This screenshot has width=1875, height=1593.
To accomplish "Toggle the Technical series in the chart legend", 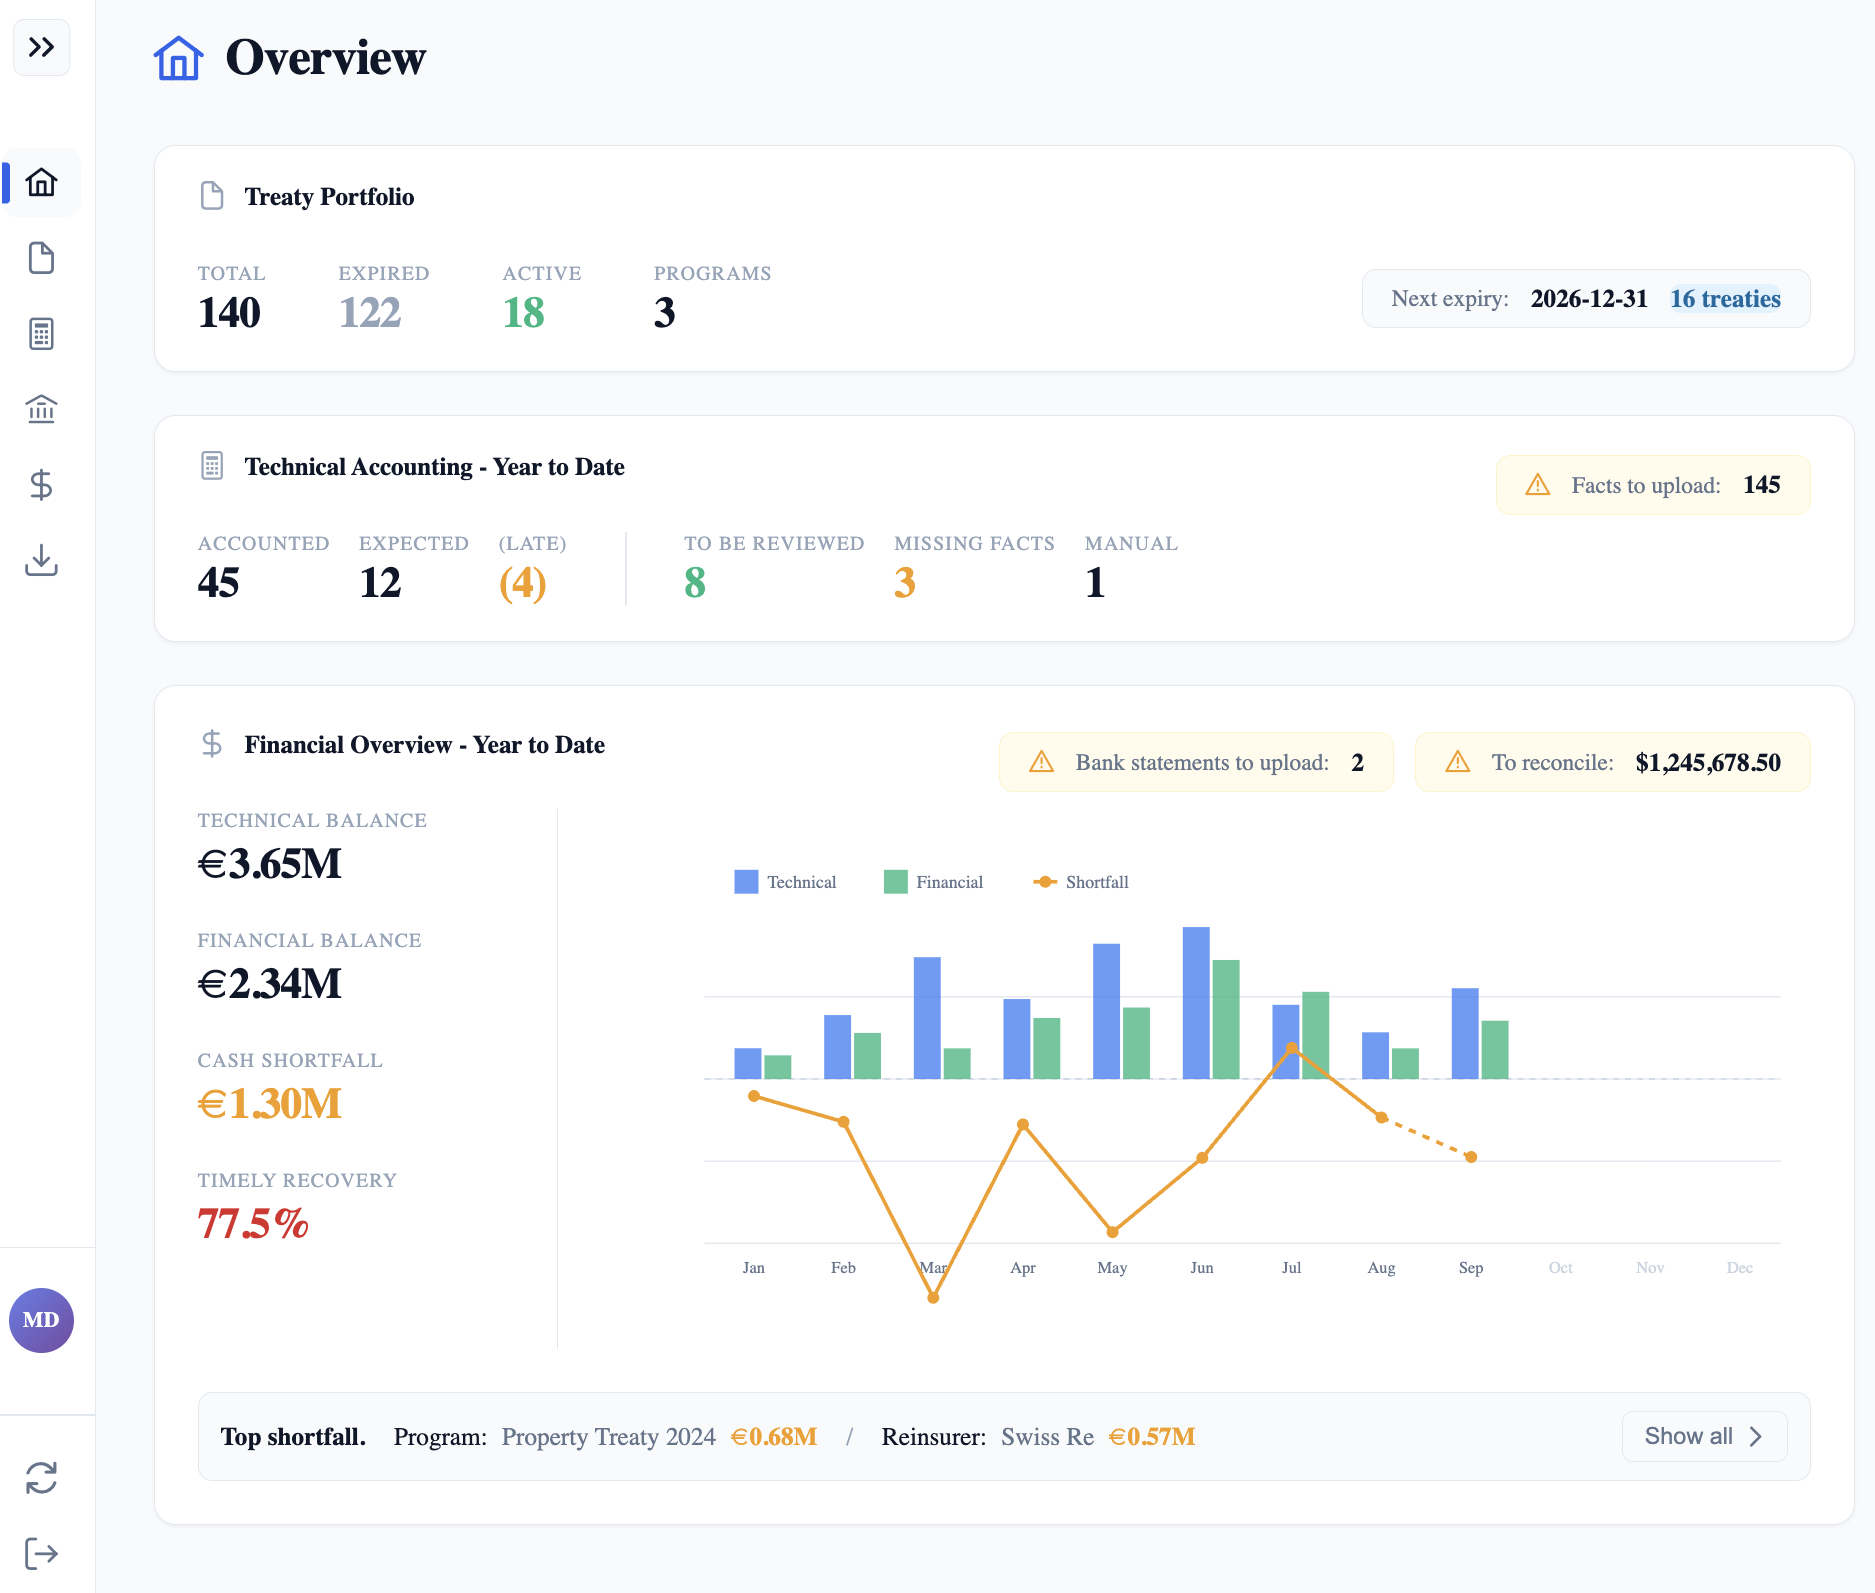I will (x=786, y=881).
